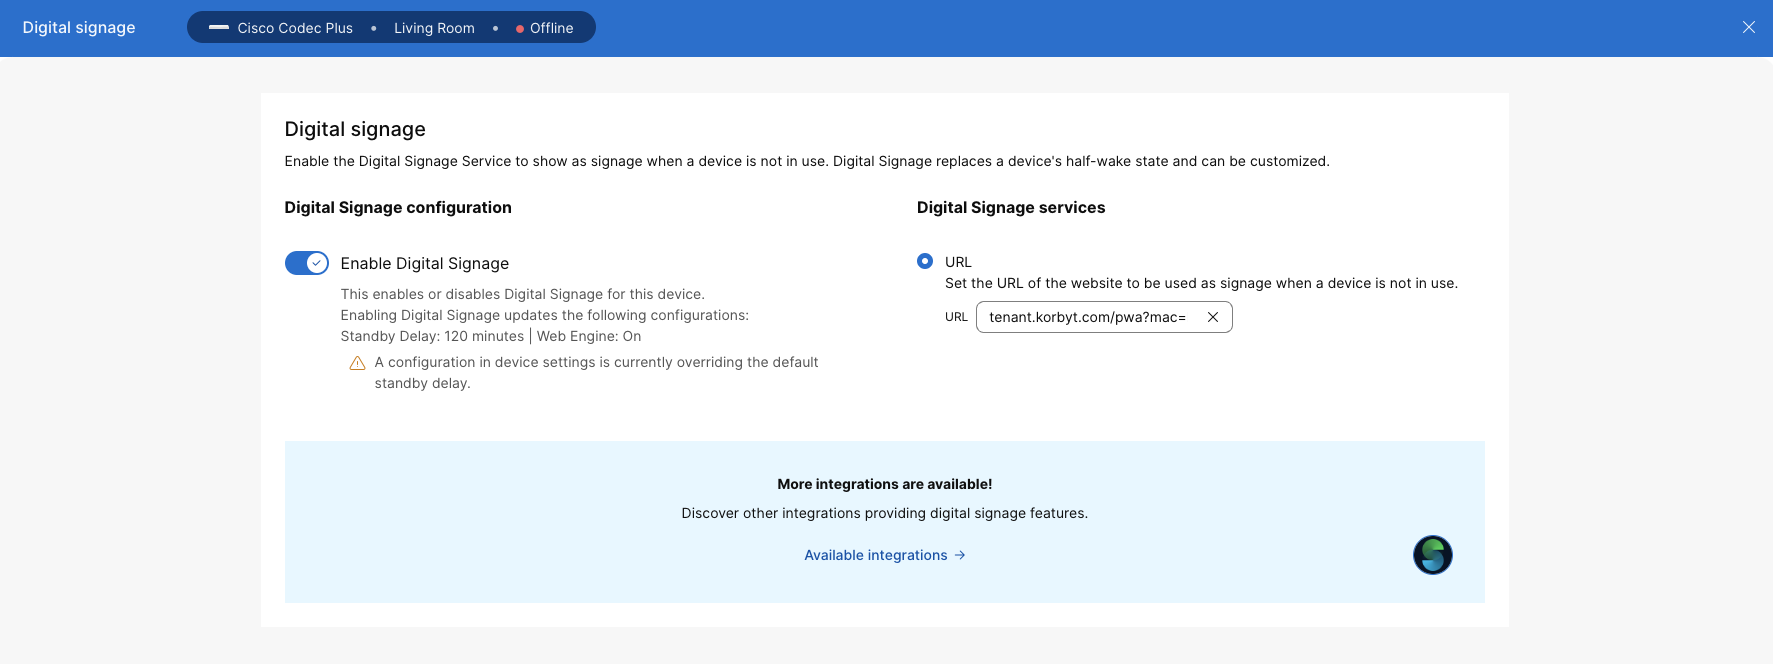Click the Digital Signage services heading
Screen dimensions: 1773x664
click(x=1011, y=207)
